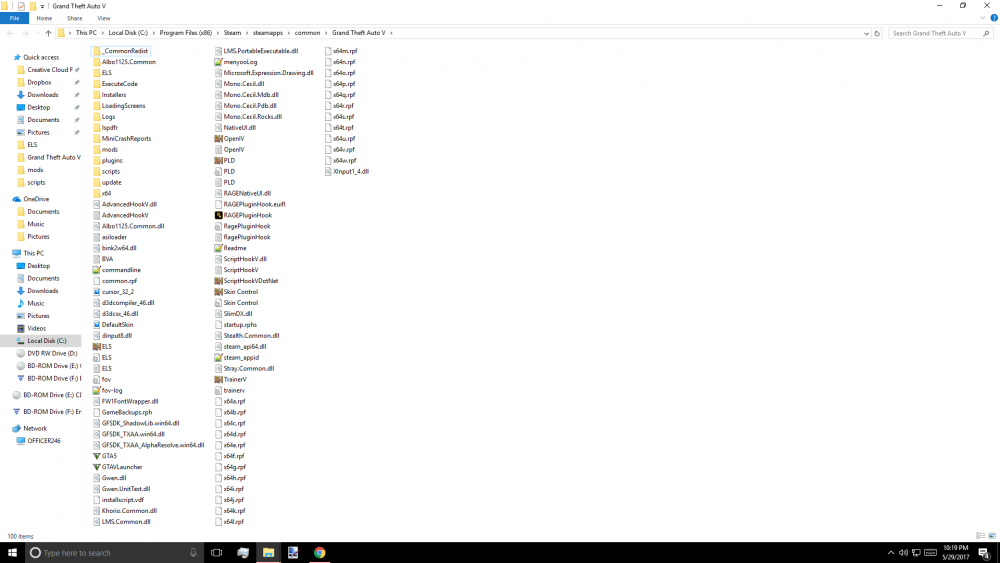
Task: Select DVD RW Drive (D:) in the sidebar
Action: (51, 353)
